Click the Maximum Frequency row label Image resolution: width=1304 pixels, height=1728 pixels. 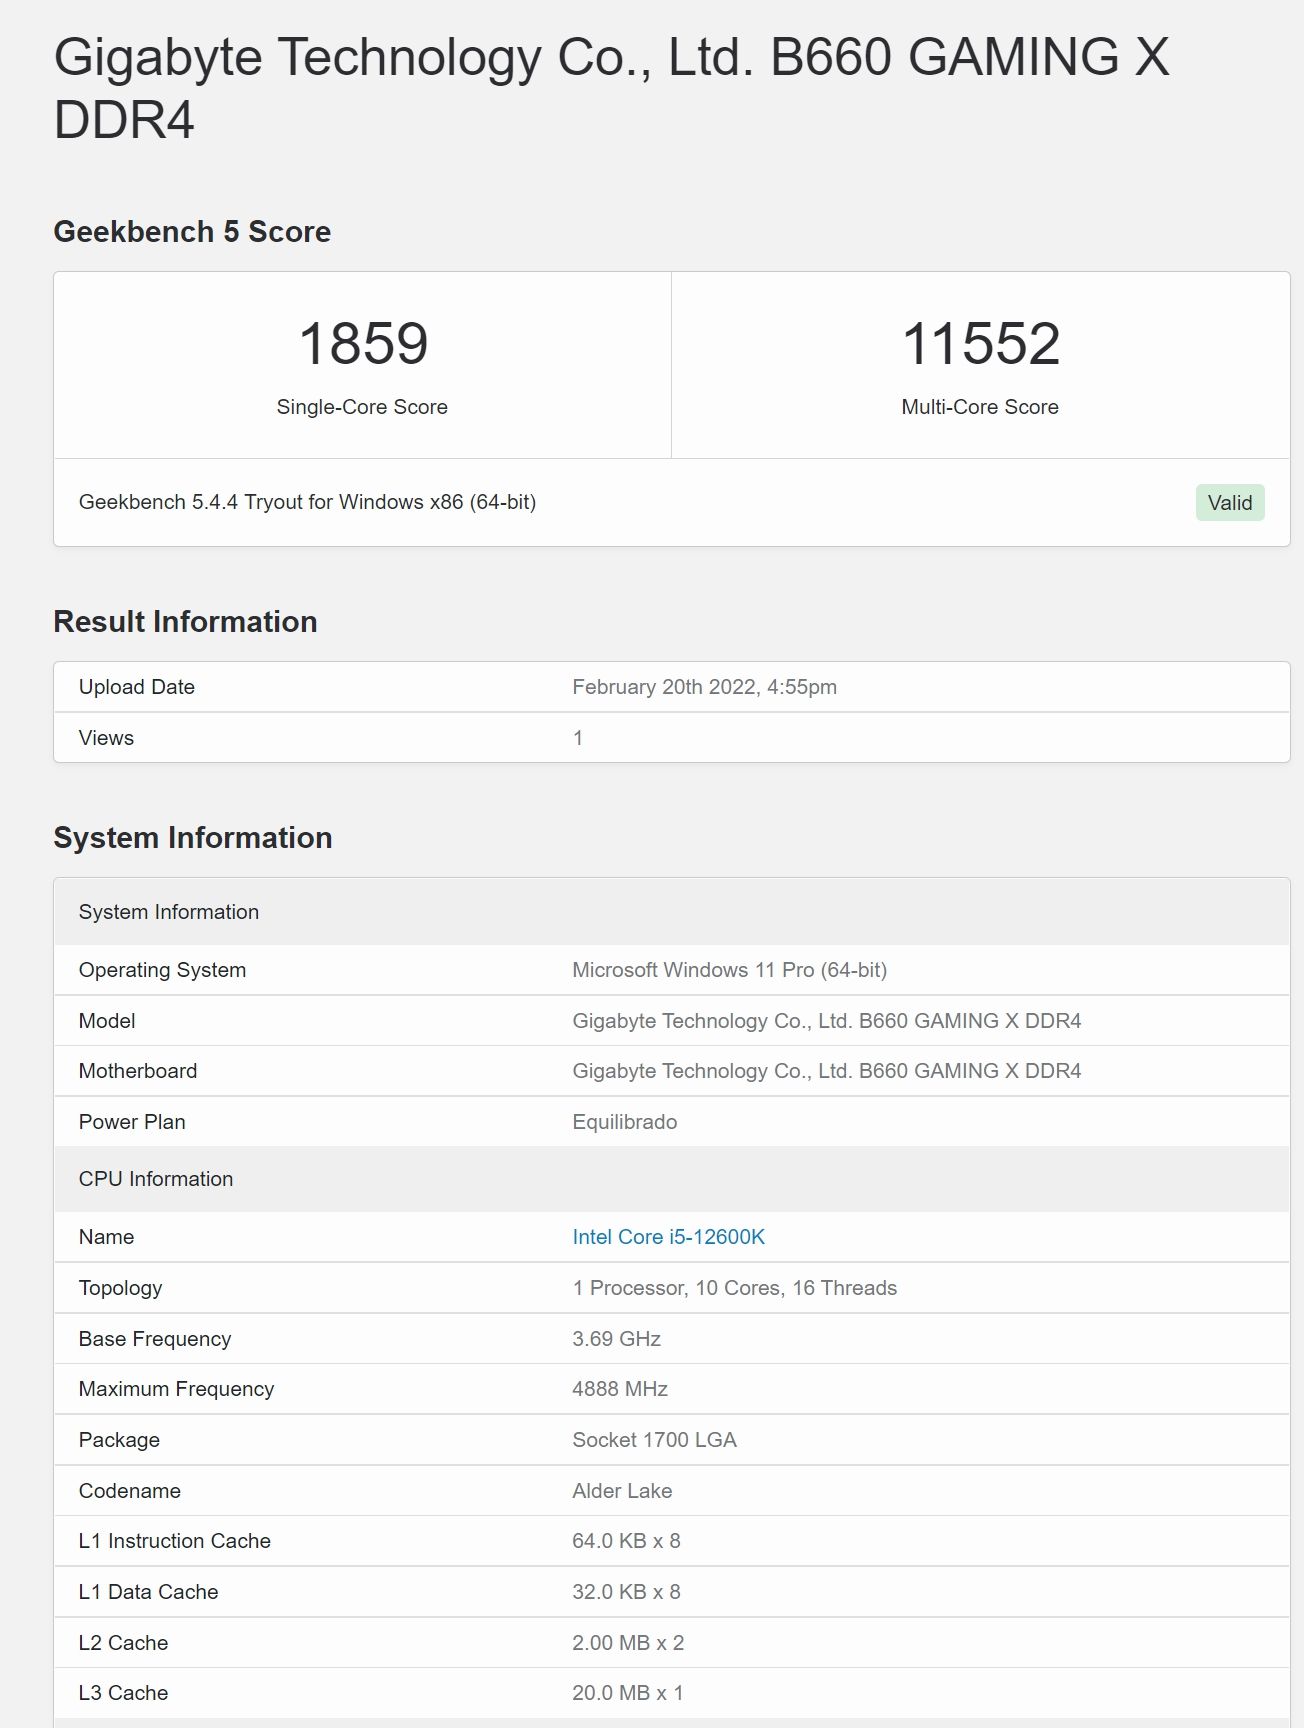coord(176,1389)
